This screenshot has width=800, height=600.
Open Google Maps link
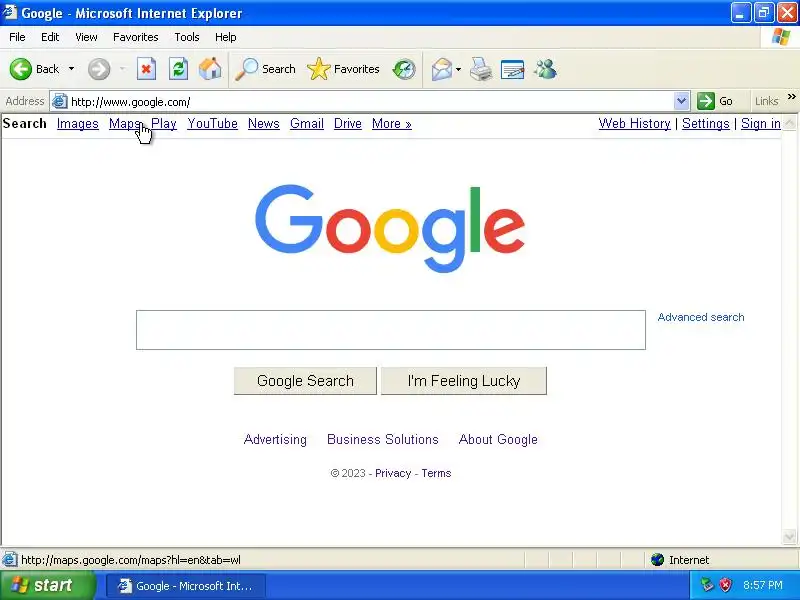124,123
